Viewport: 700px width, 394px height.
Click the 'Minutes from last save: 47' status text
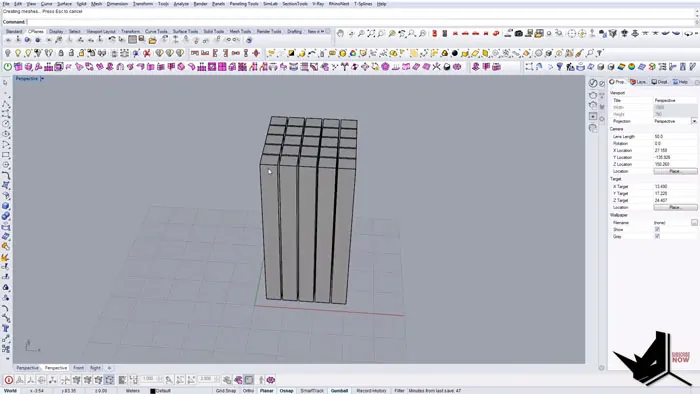pos(434,391)
